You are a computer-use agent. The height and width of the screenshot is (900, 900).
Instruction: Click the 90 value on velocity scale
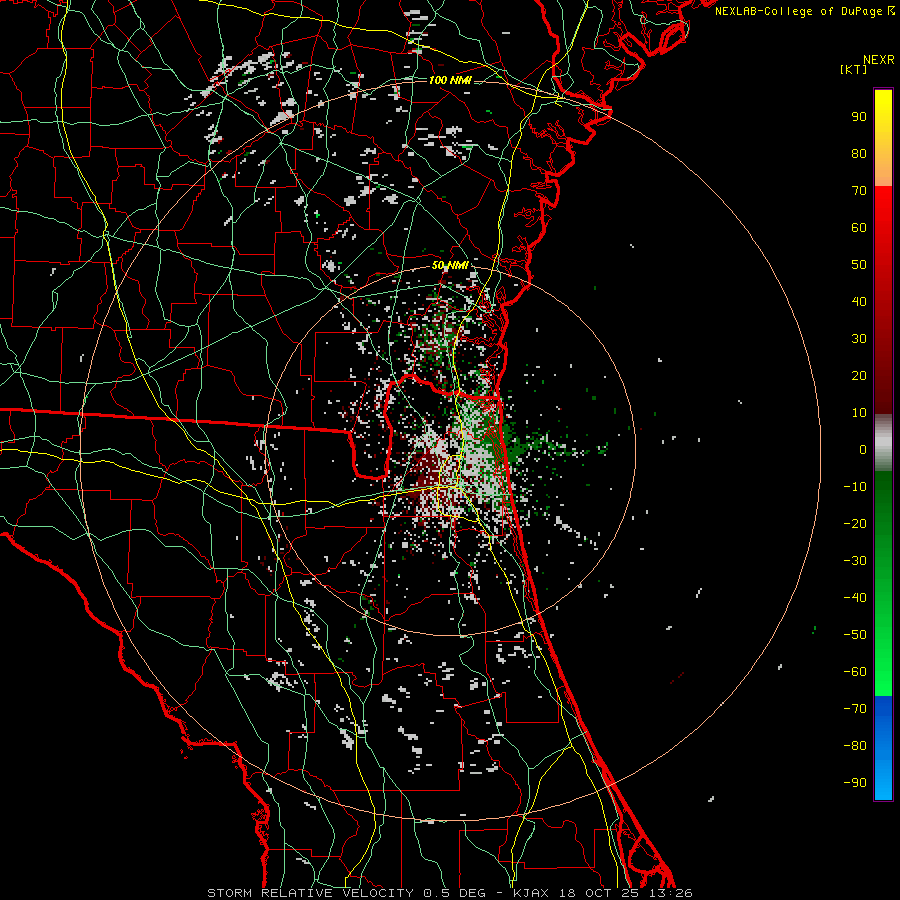[x=859, y=117]
